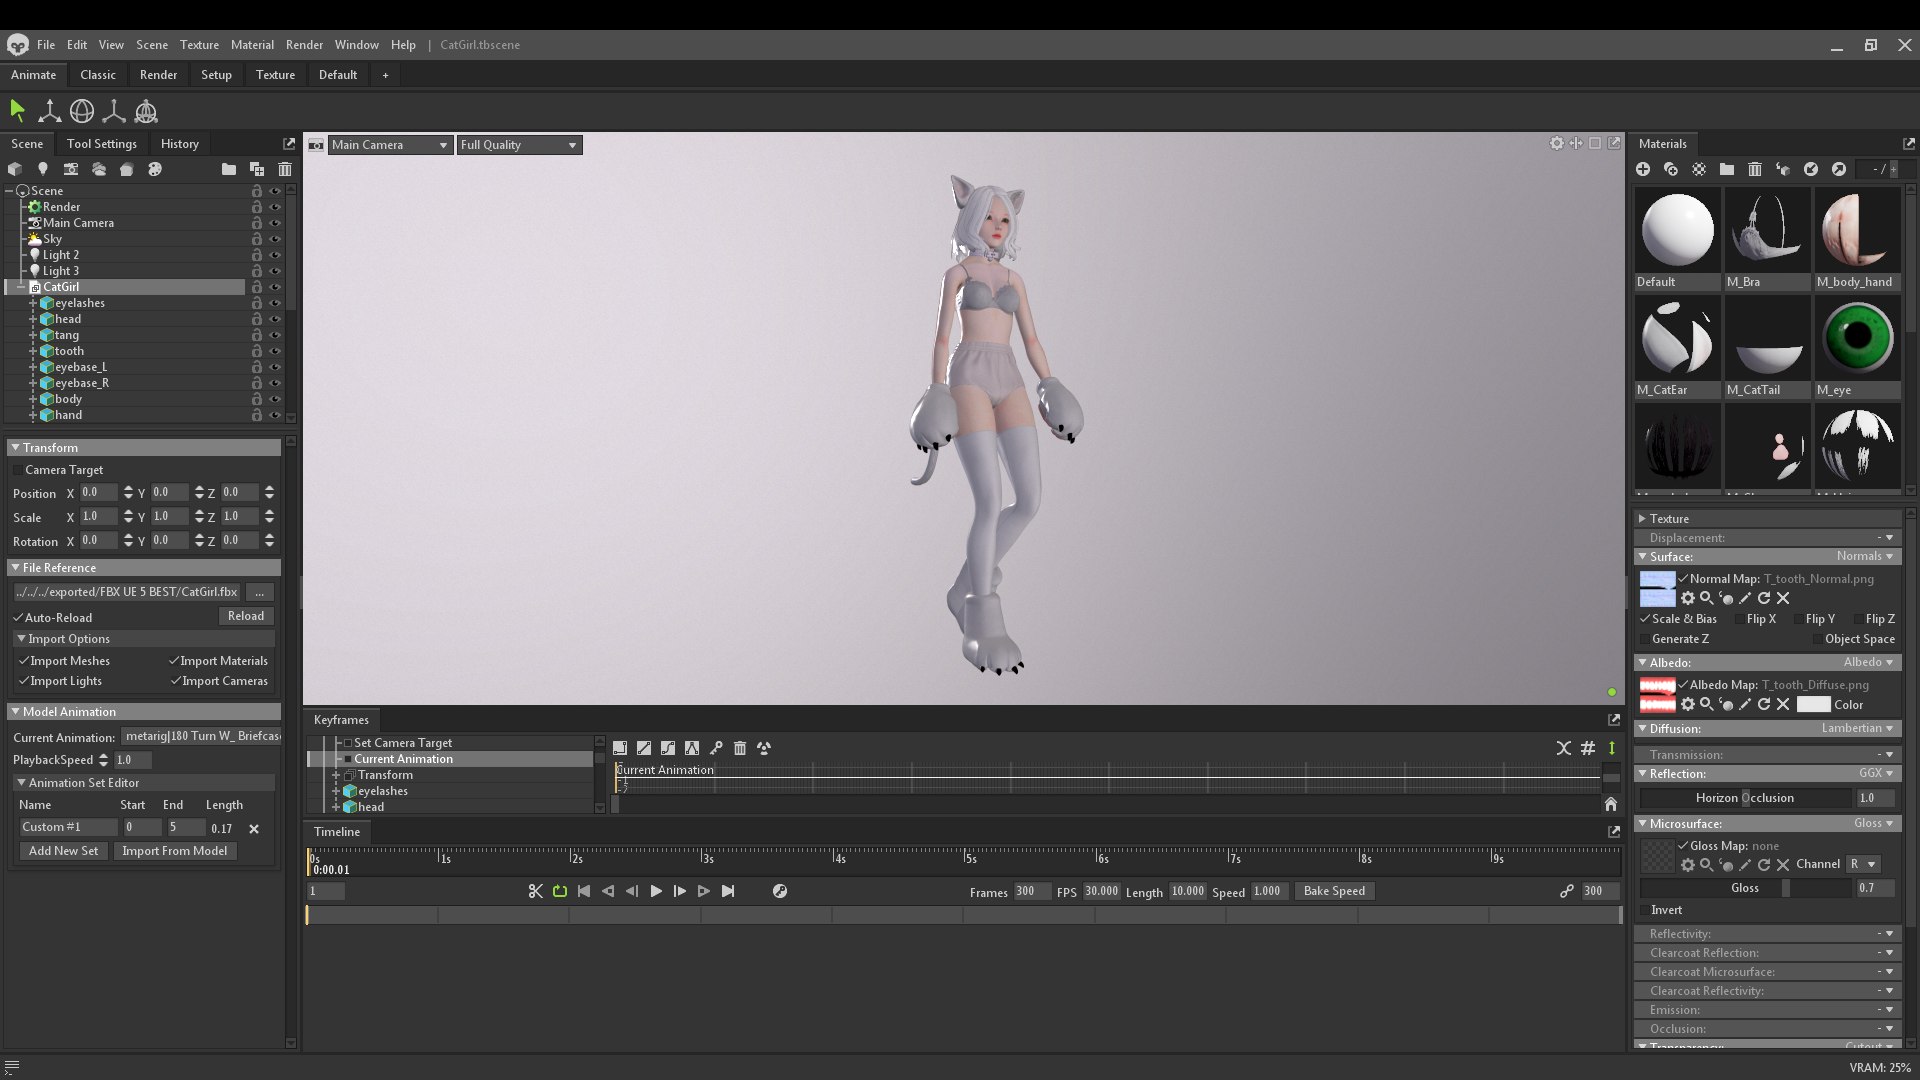Export material with outward arrow icon

click(x=1838, y=169)
